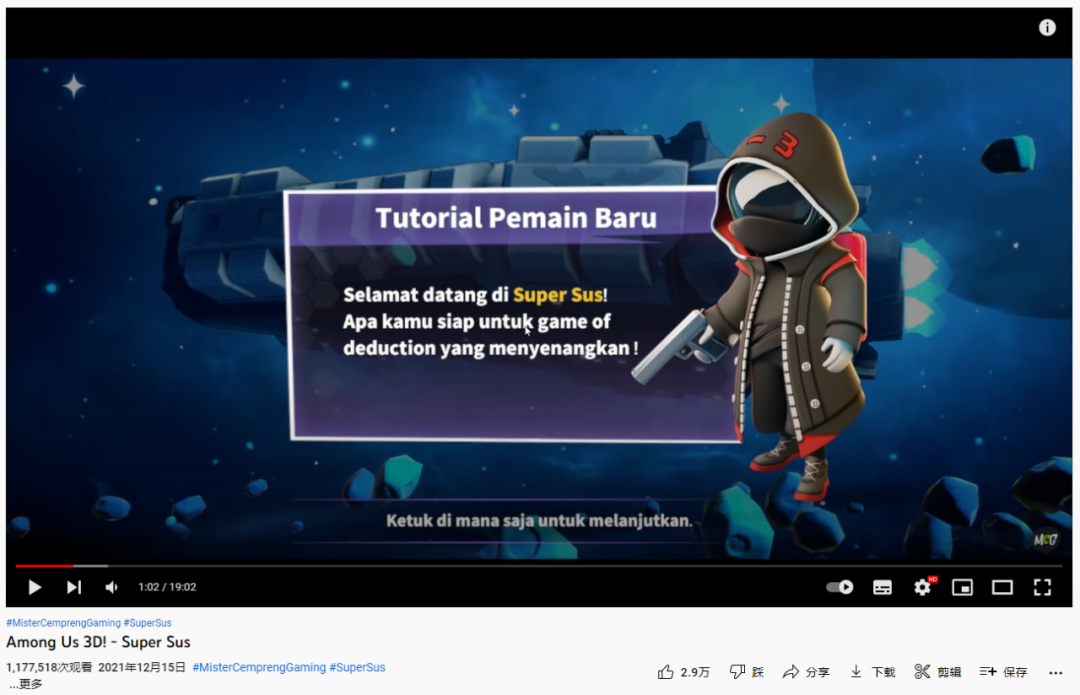Expand the description with ...更多
This screenshot has height=695, width=1080.
(x=26, y=684)
